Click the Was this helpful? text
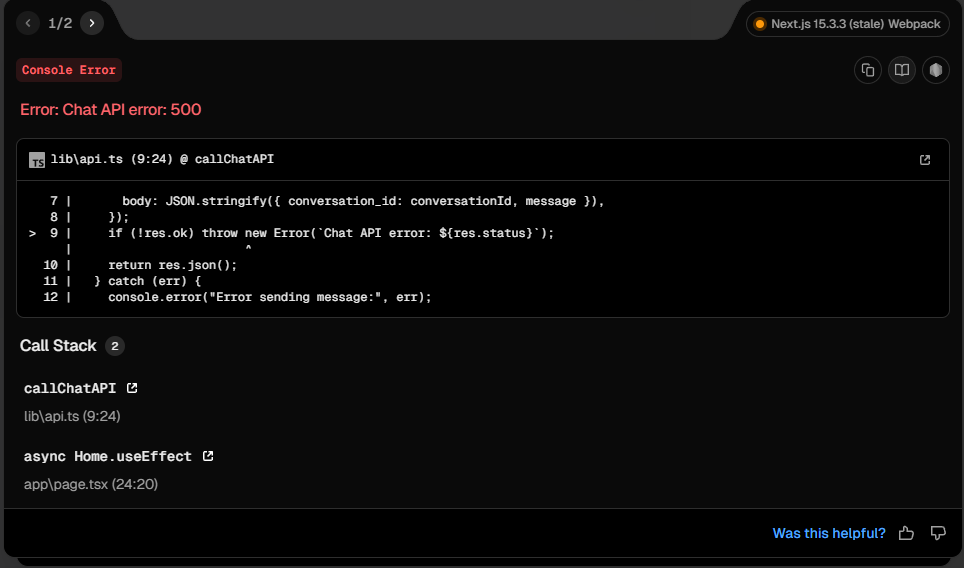The image size is (964, 568). (x=829, y=533)
